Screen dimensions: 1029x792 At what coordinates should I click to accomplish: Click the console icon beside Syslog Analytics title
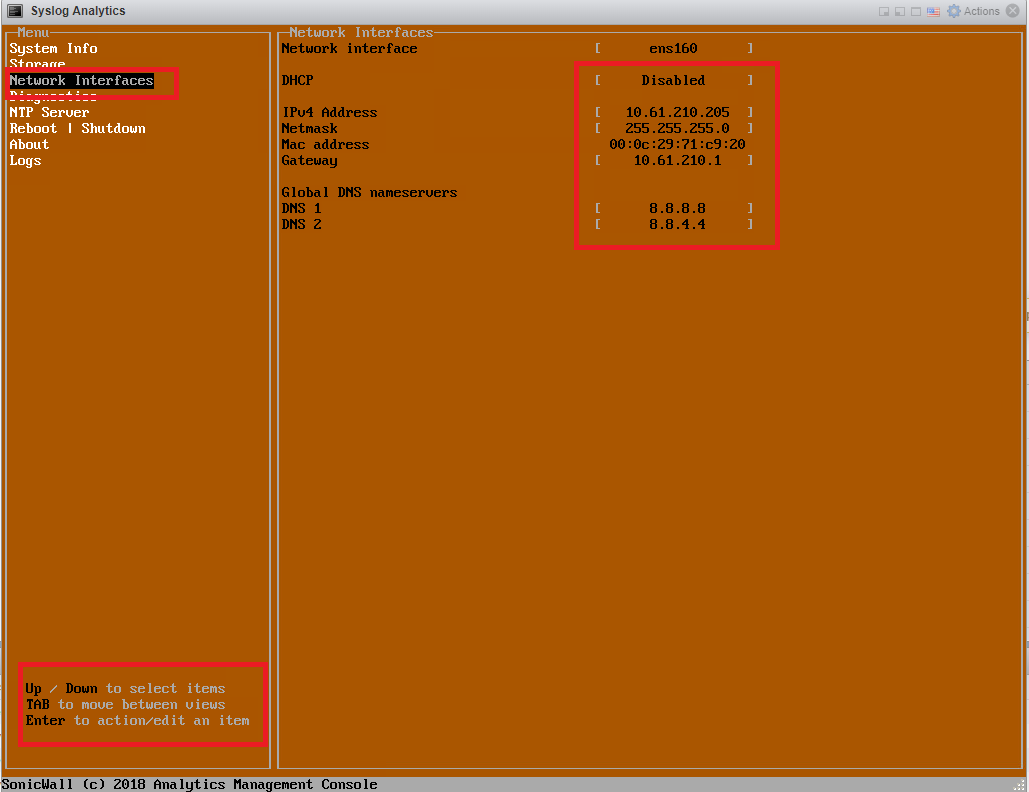pyautogui.click(x=15, y=11)
